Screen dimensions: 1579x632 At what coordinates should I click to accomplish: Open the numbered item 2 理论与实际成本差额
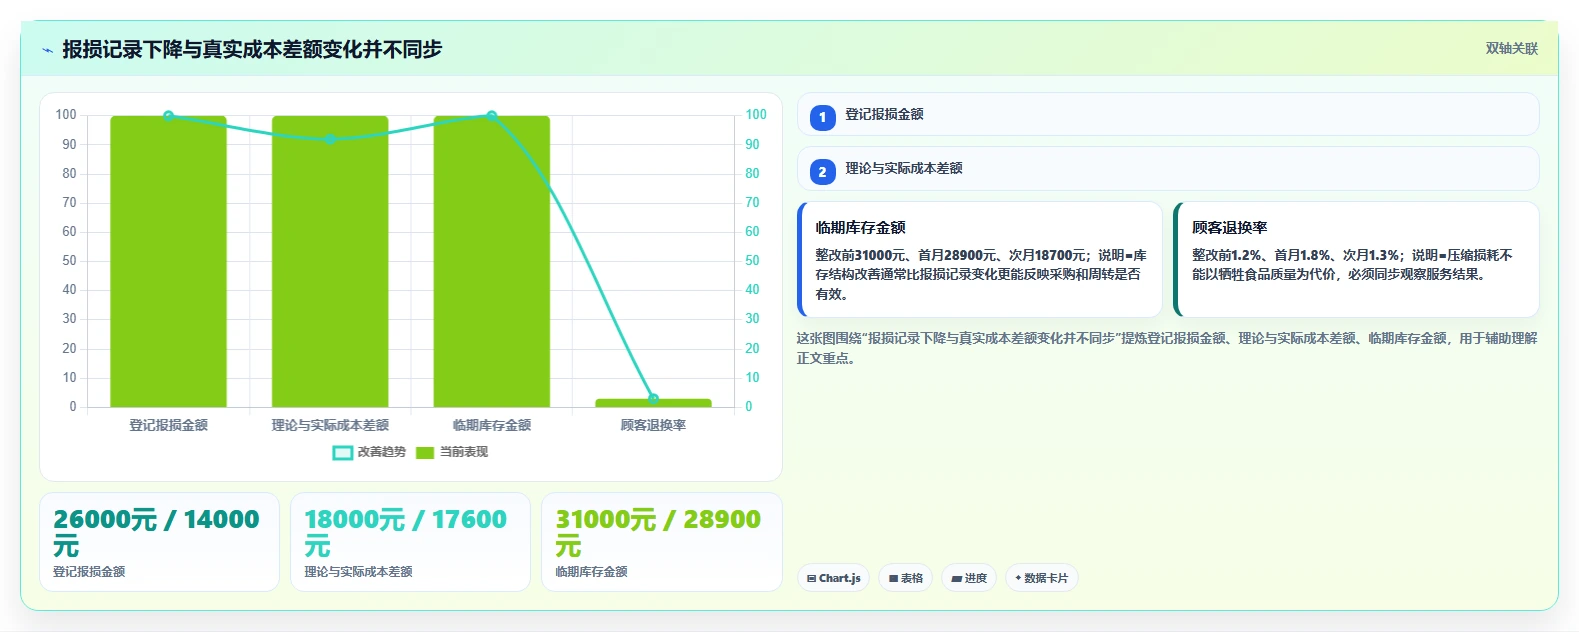1168,169
